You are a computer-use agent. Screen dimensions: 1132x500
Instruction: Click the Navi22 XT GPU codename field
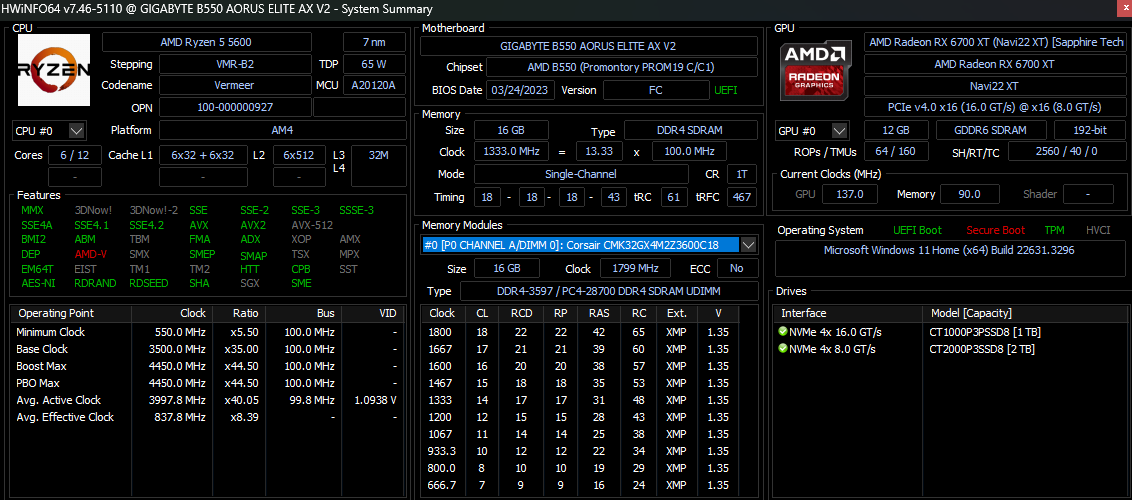tap(994, 85)
